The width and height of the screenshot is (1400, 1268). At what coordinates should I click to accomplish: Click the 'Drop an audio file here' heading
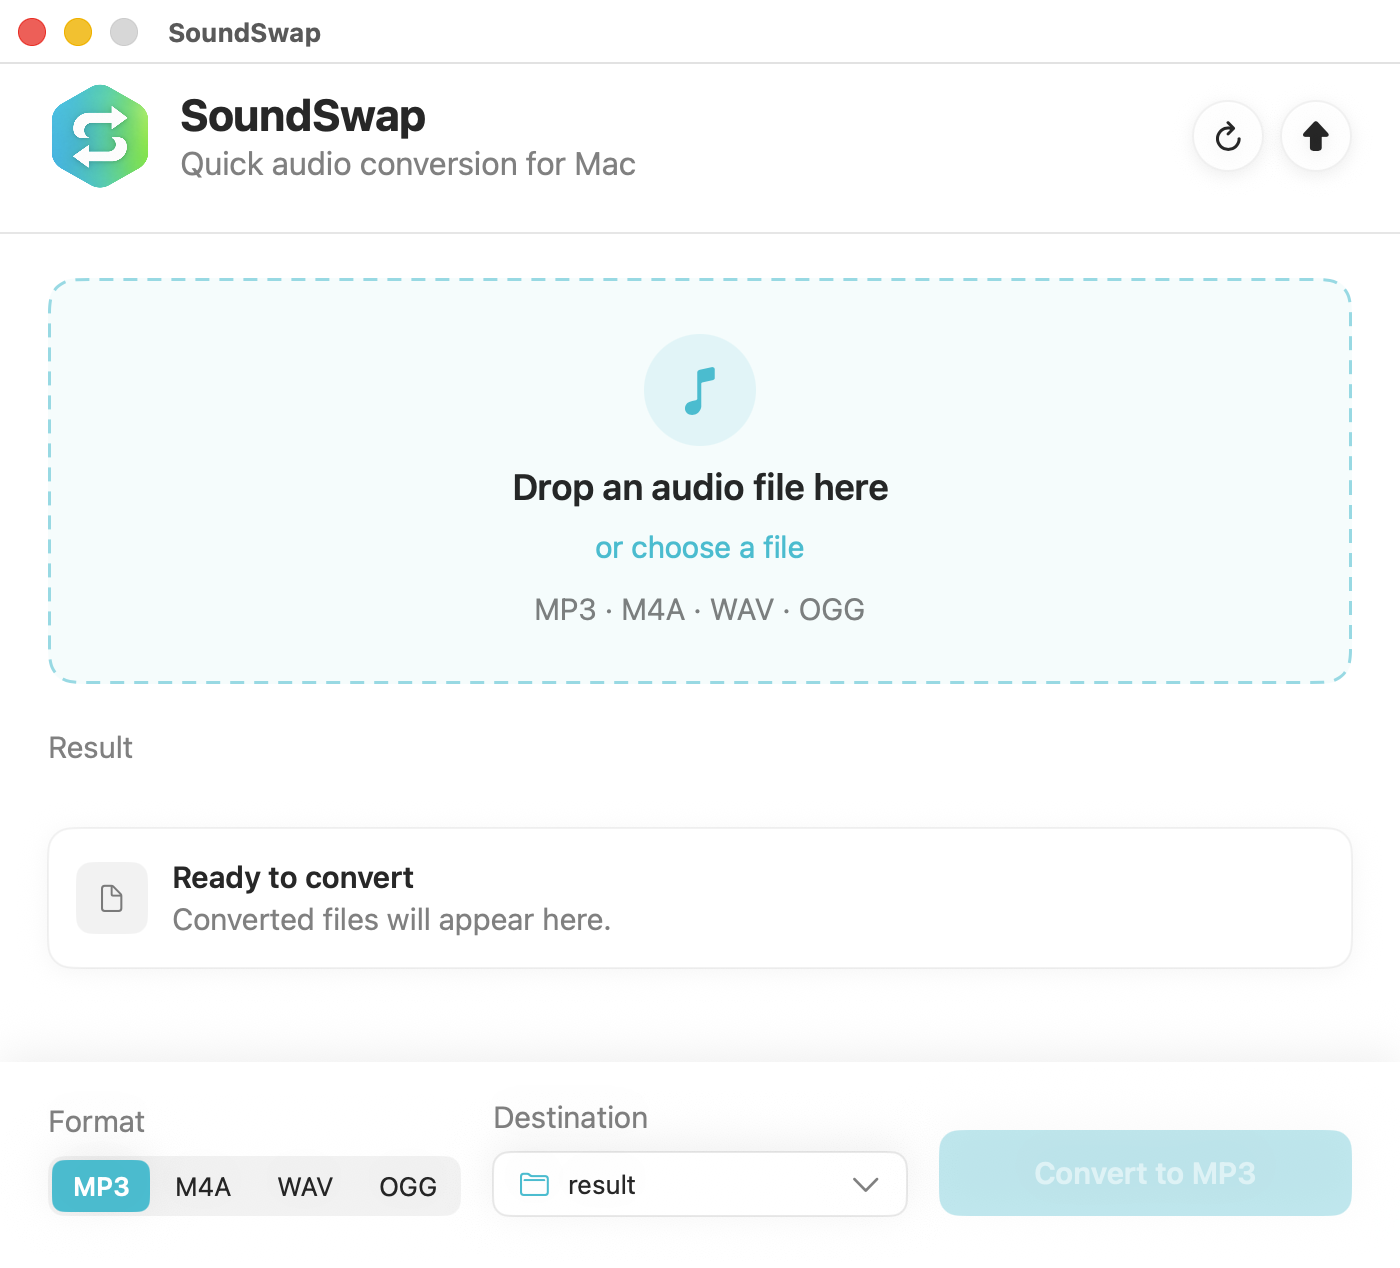pos(700,488)
